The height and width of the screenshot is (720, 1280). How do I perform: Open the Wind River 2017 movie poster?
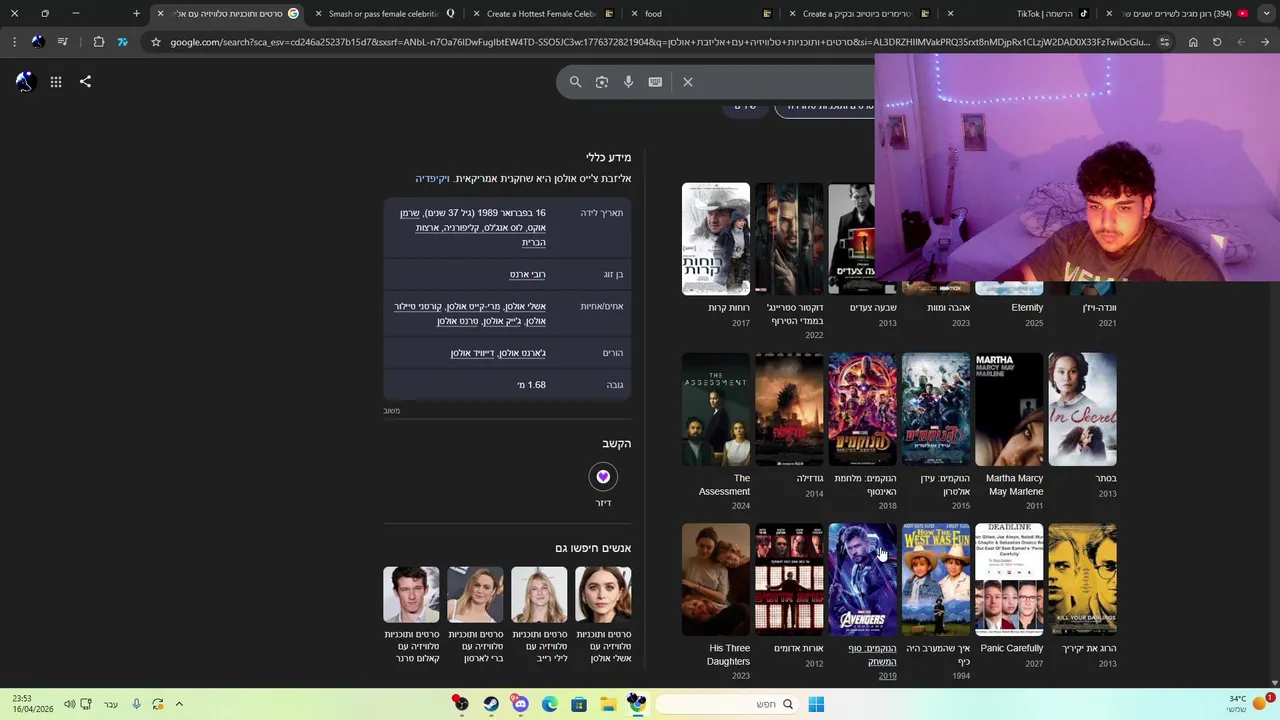click(x=716, y=239)
